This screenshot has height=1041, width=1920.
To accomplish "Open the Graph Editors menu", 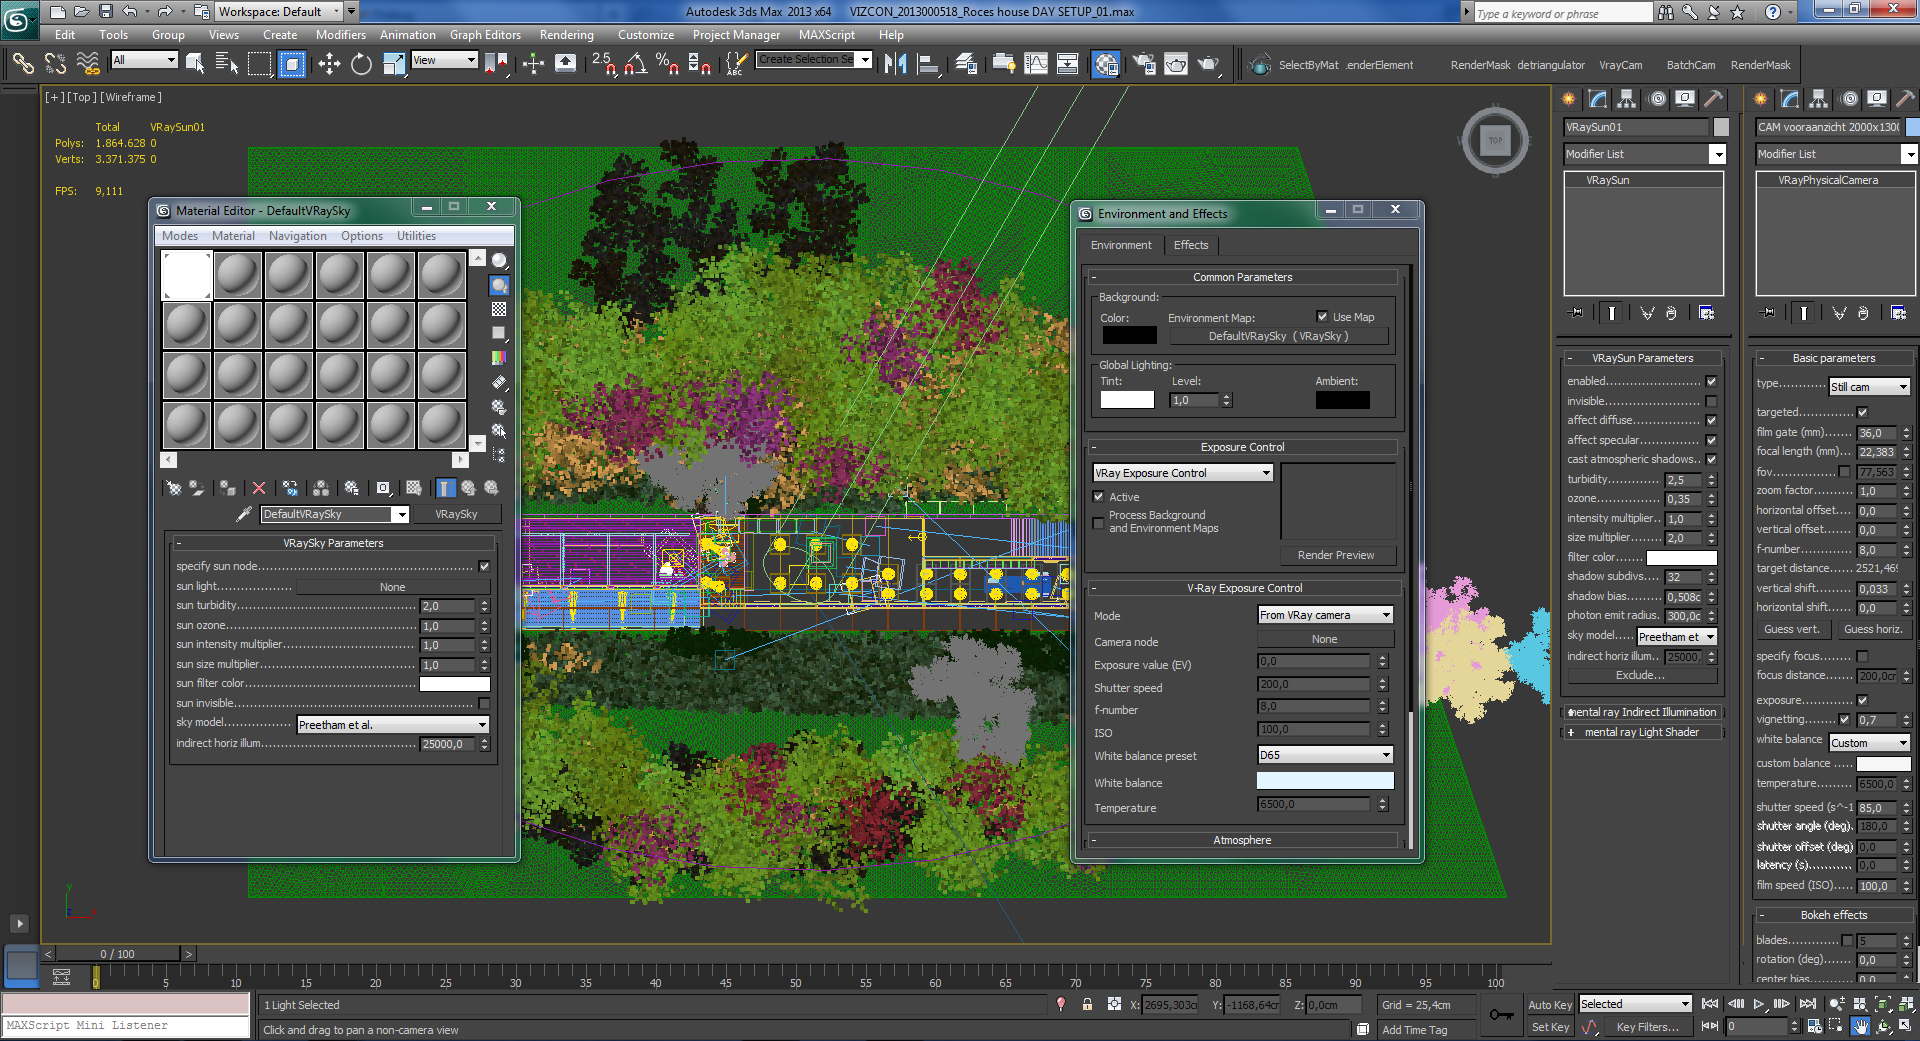I will coord(485,35).
